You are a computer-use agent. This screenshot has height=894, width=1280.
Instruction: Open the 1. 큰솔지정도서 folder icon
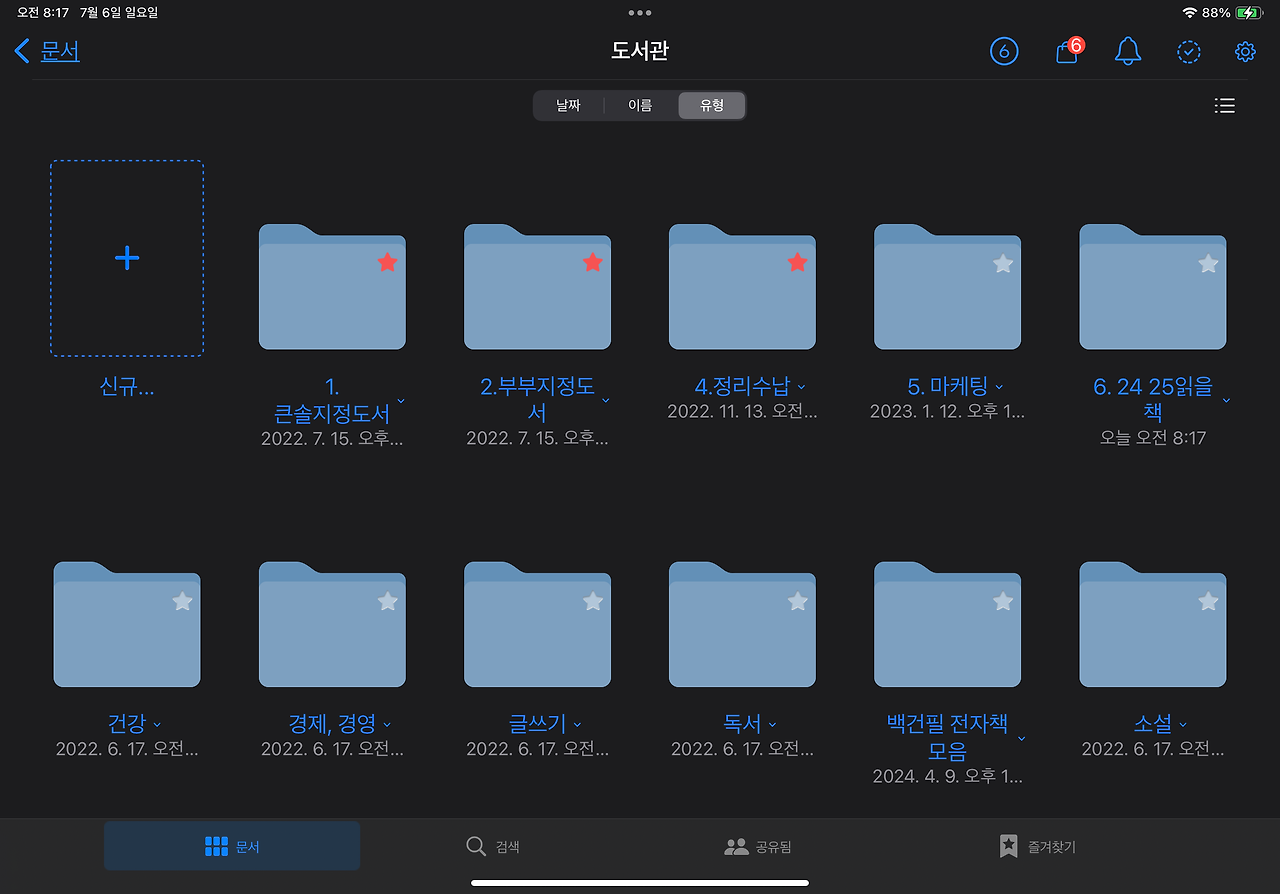[332, 286]
